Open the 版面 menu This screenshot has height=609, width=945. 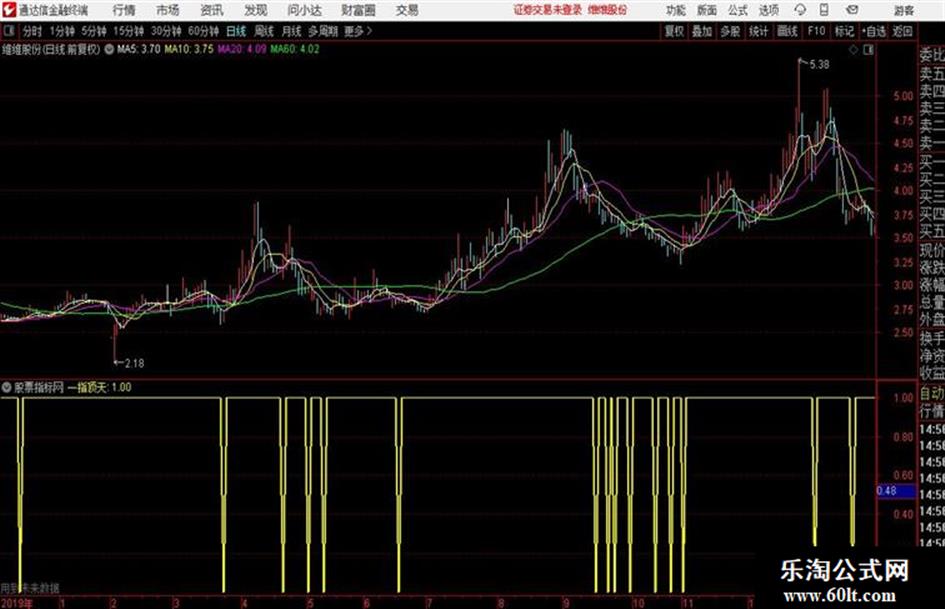[x=707, y=10]
